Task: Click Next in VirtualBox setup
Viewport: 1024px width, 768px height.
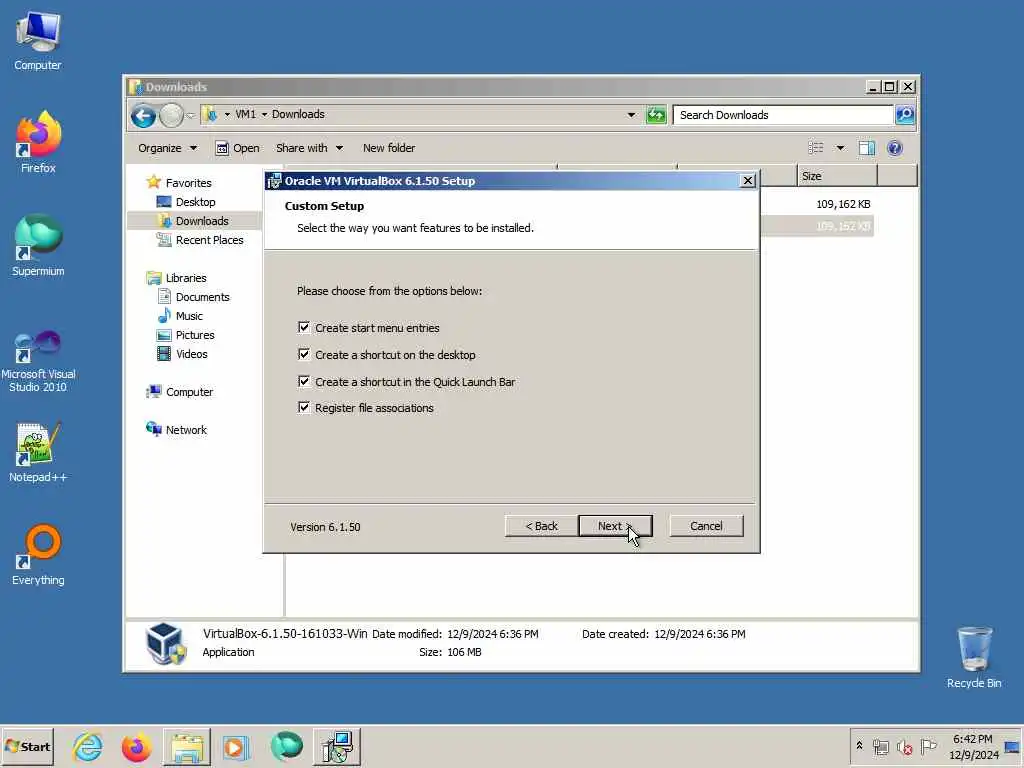Action: coord(615,526)
